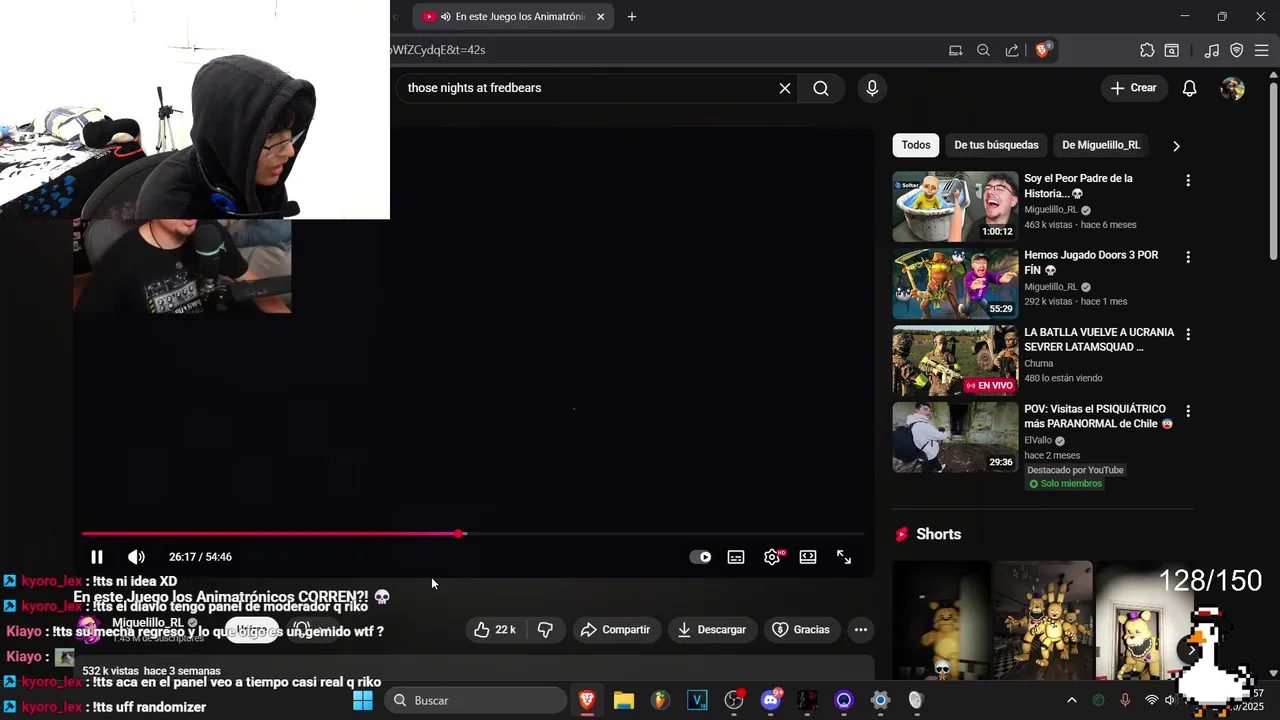Switch to theater mode view
This screenshot has height=720, width=1280.
tap(808, 557)
